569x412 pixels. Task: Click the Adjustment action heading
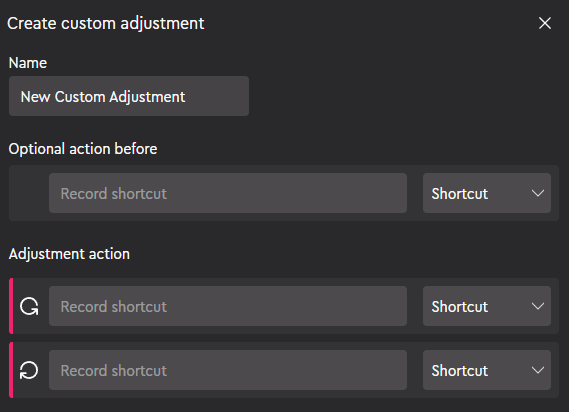[x=69, y=254]
